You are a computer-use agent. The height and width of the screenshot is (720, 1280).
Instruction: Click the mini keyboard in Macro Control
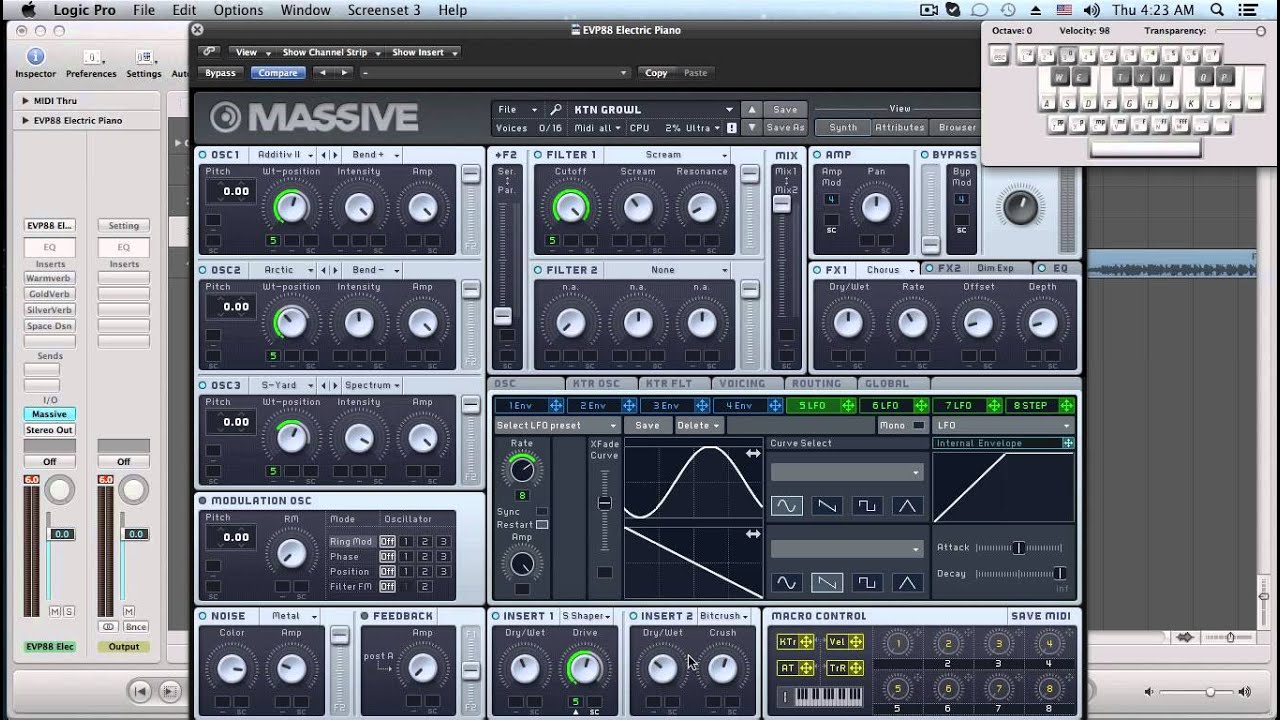828,696
